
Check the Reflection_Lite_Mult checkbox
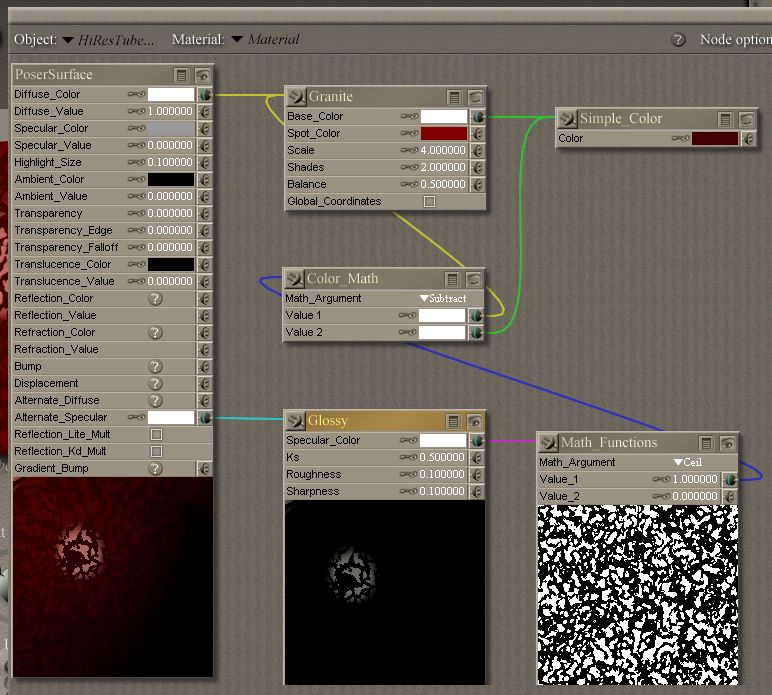[x=156, y=435]
